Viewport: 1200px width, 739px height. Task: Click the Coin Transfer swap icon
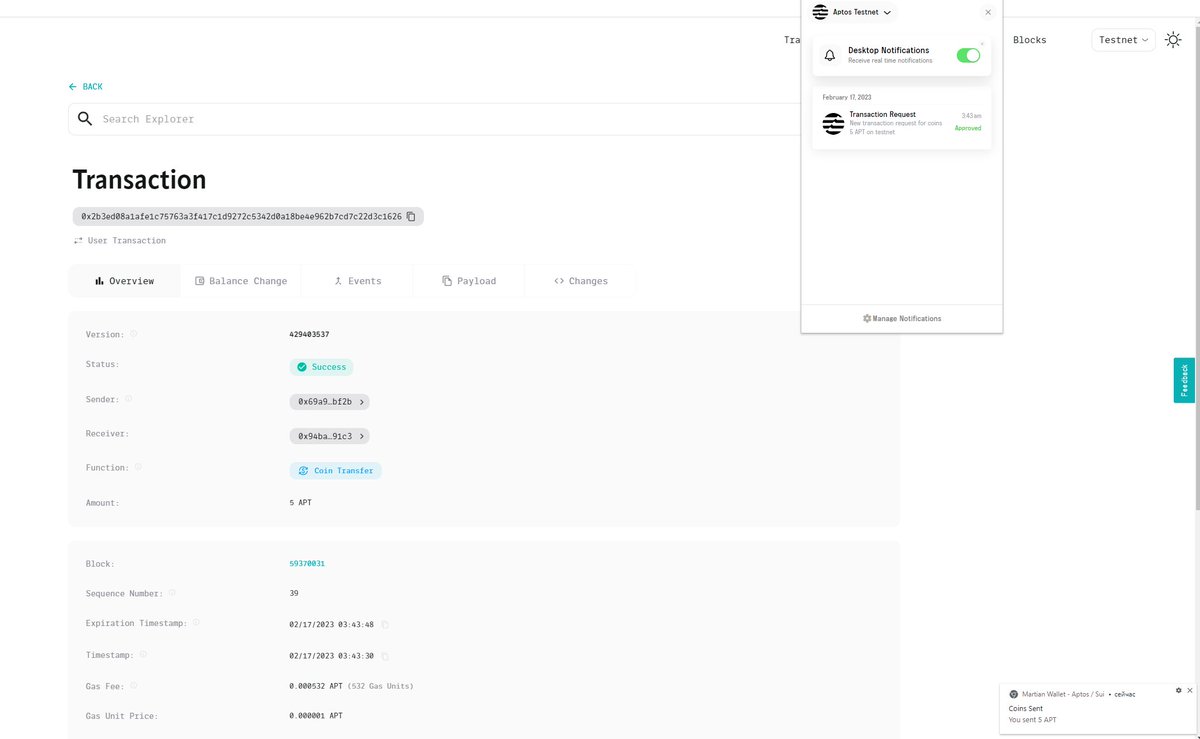304,471
